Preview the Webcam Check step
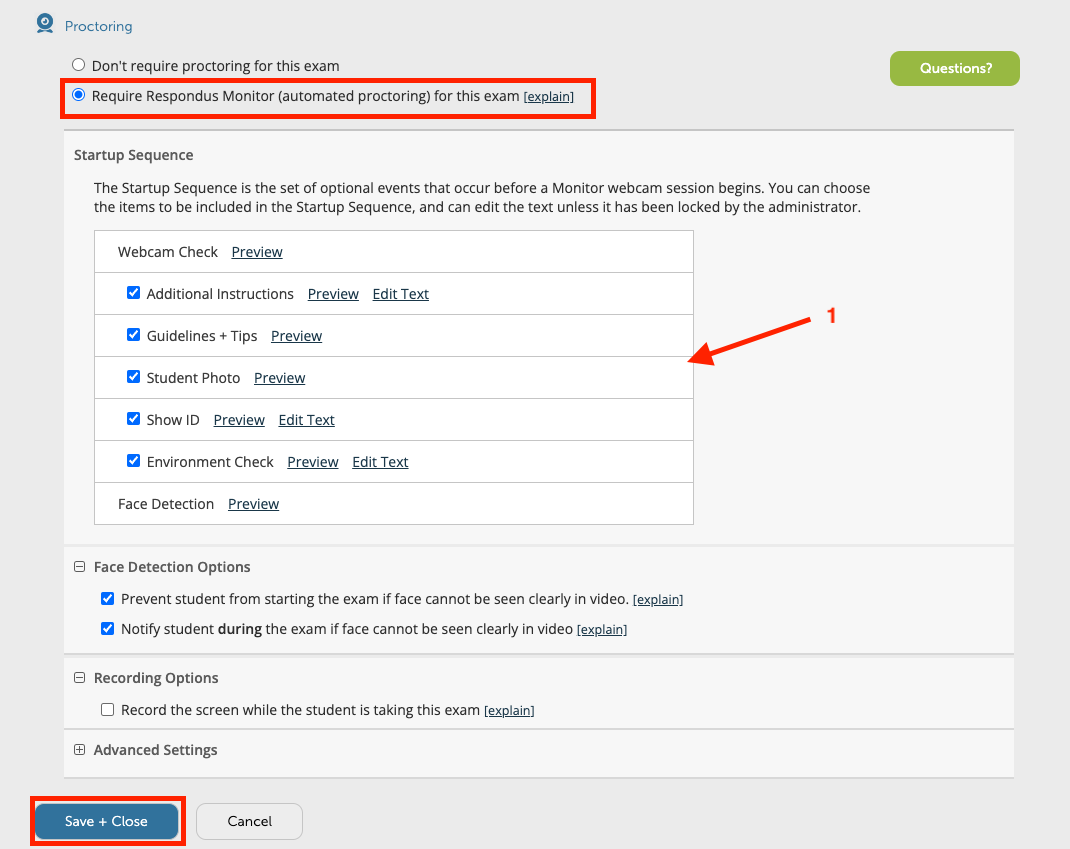The width and height of the screenshot is (1070, 849). (257, 252)
